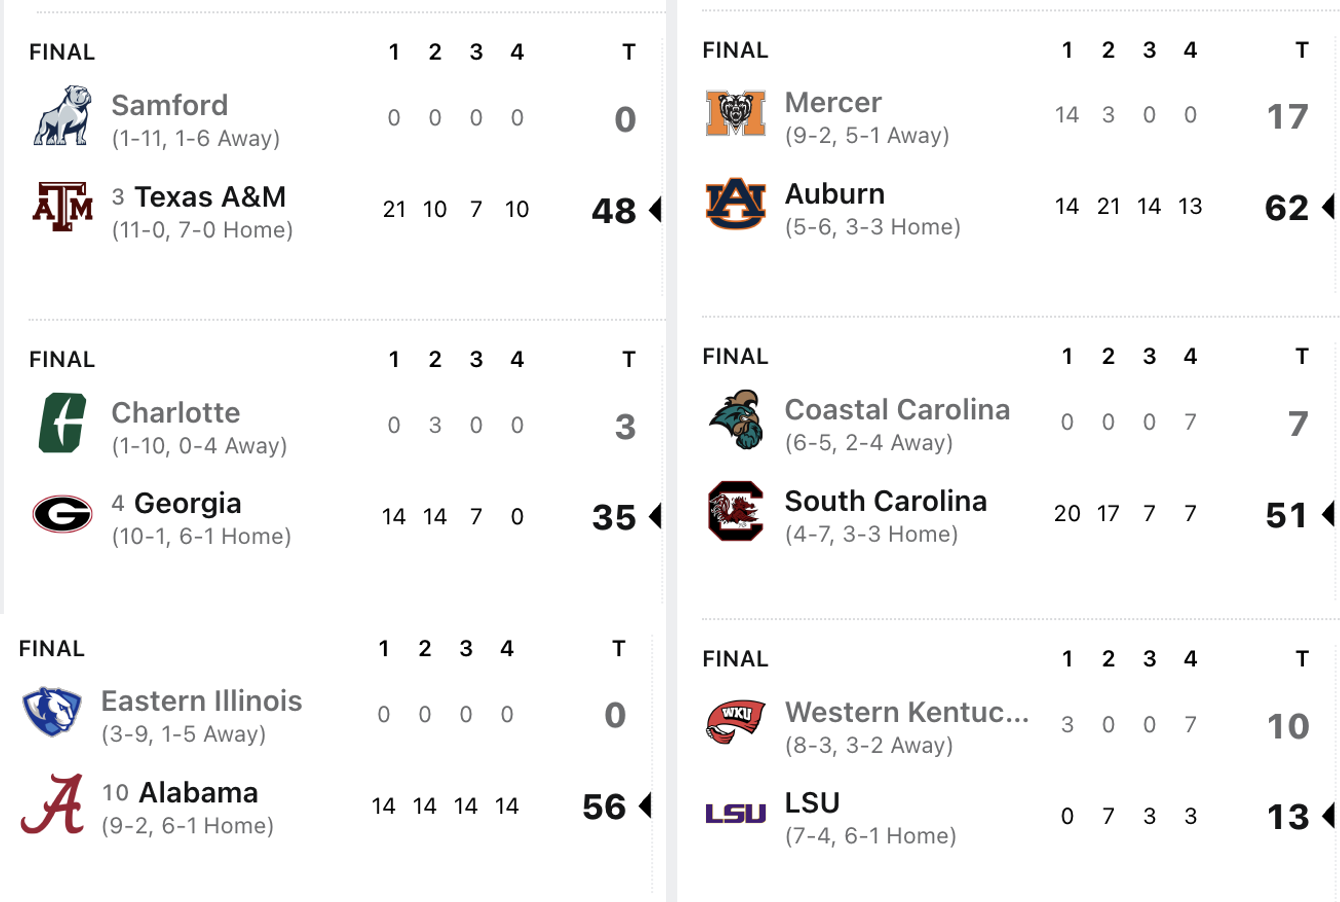
Task: Open the LSU team name link
Action: tap(812, 803)
